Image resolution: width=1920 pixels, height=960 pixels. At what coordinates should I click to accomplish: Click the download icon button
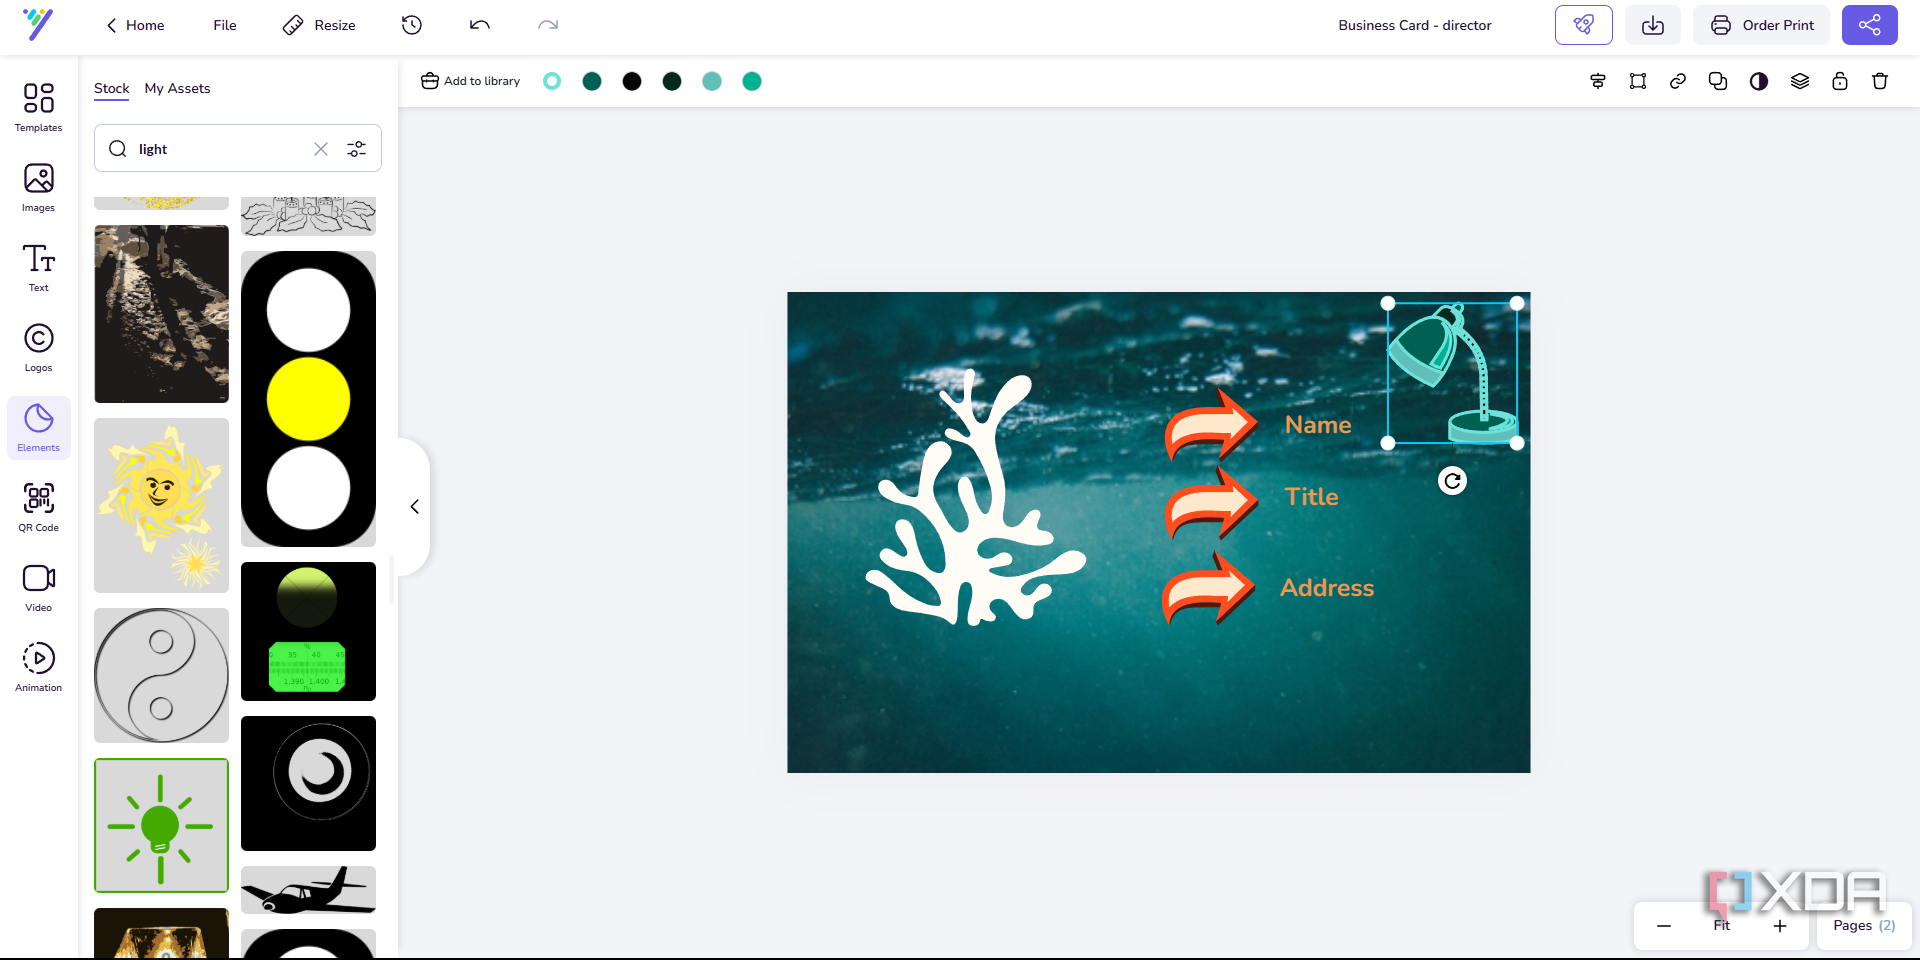click(x=1653, y=25)
